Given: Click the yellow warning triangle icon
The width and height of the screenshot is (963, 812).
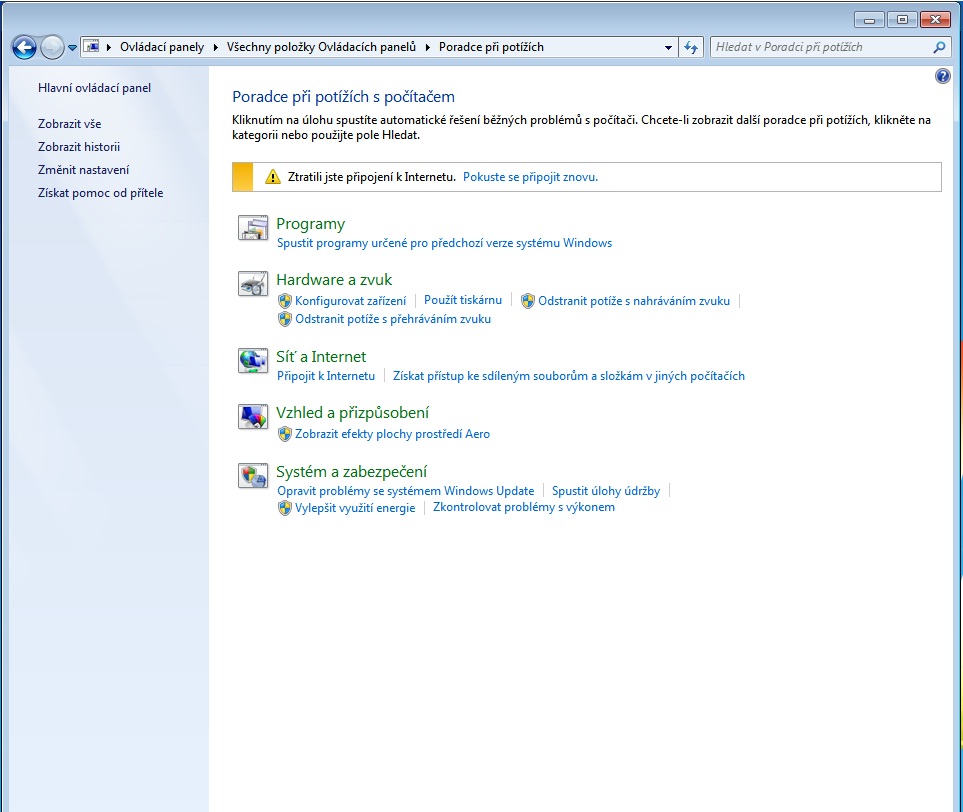Looking at the screenshot, I should 273,177.
